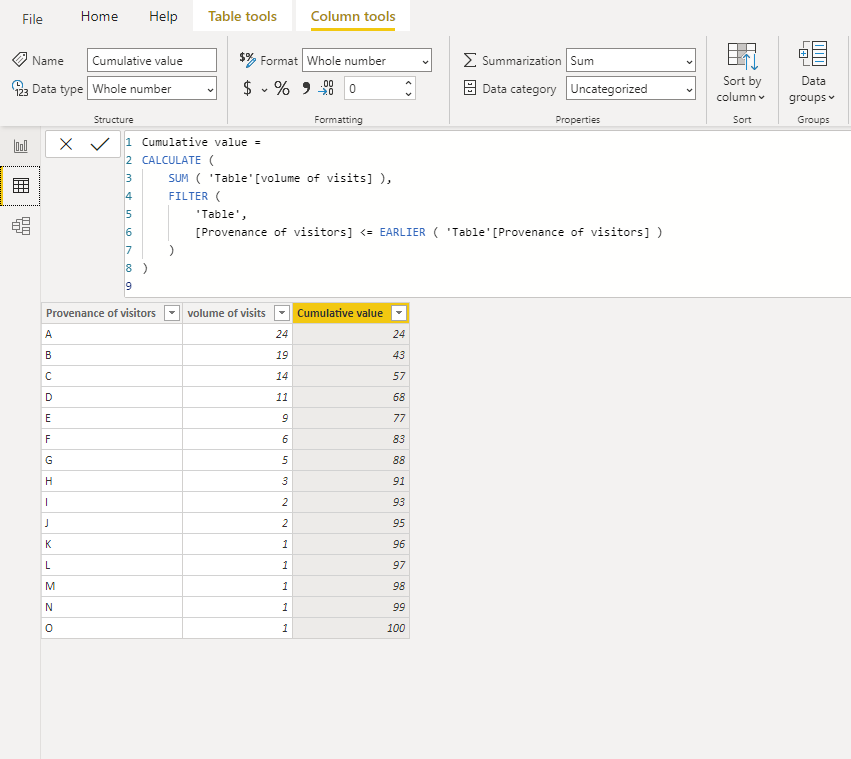Apply currency format dollar icon
Image resolution: width=851 pixels, height=759 pixels.
(247, 88)
